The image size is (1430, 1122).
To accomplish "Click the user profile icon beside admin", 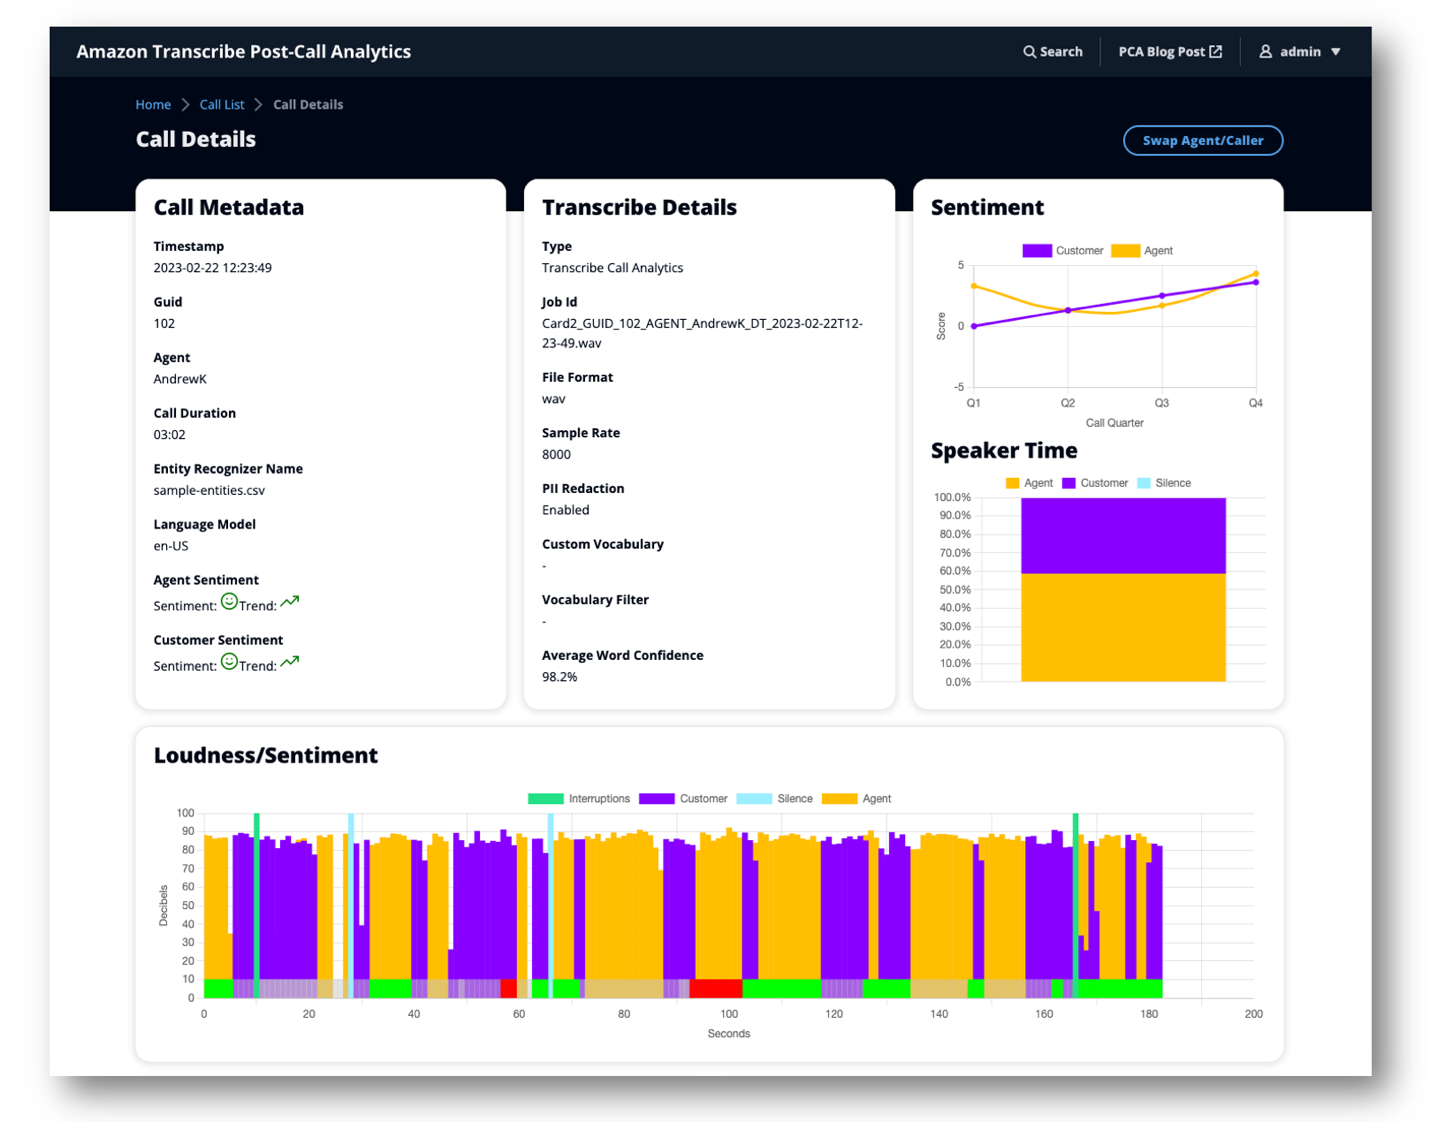I will (x=1265, y=51).
